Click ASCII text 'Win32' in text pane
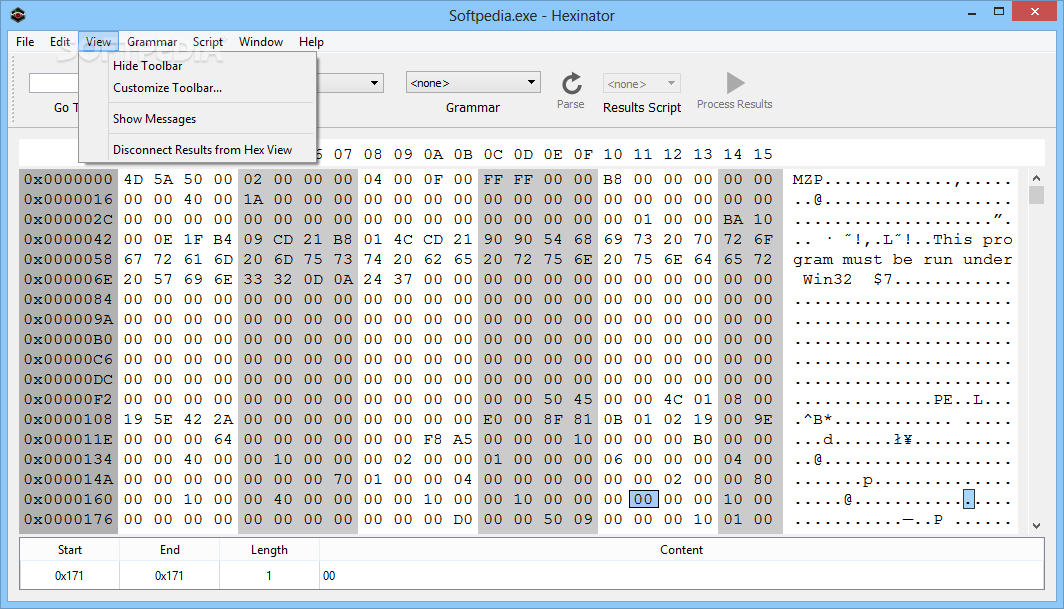1064x609 pixels. 827,279
